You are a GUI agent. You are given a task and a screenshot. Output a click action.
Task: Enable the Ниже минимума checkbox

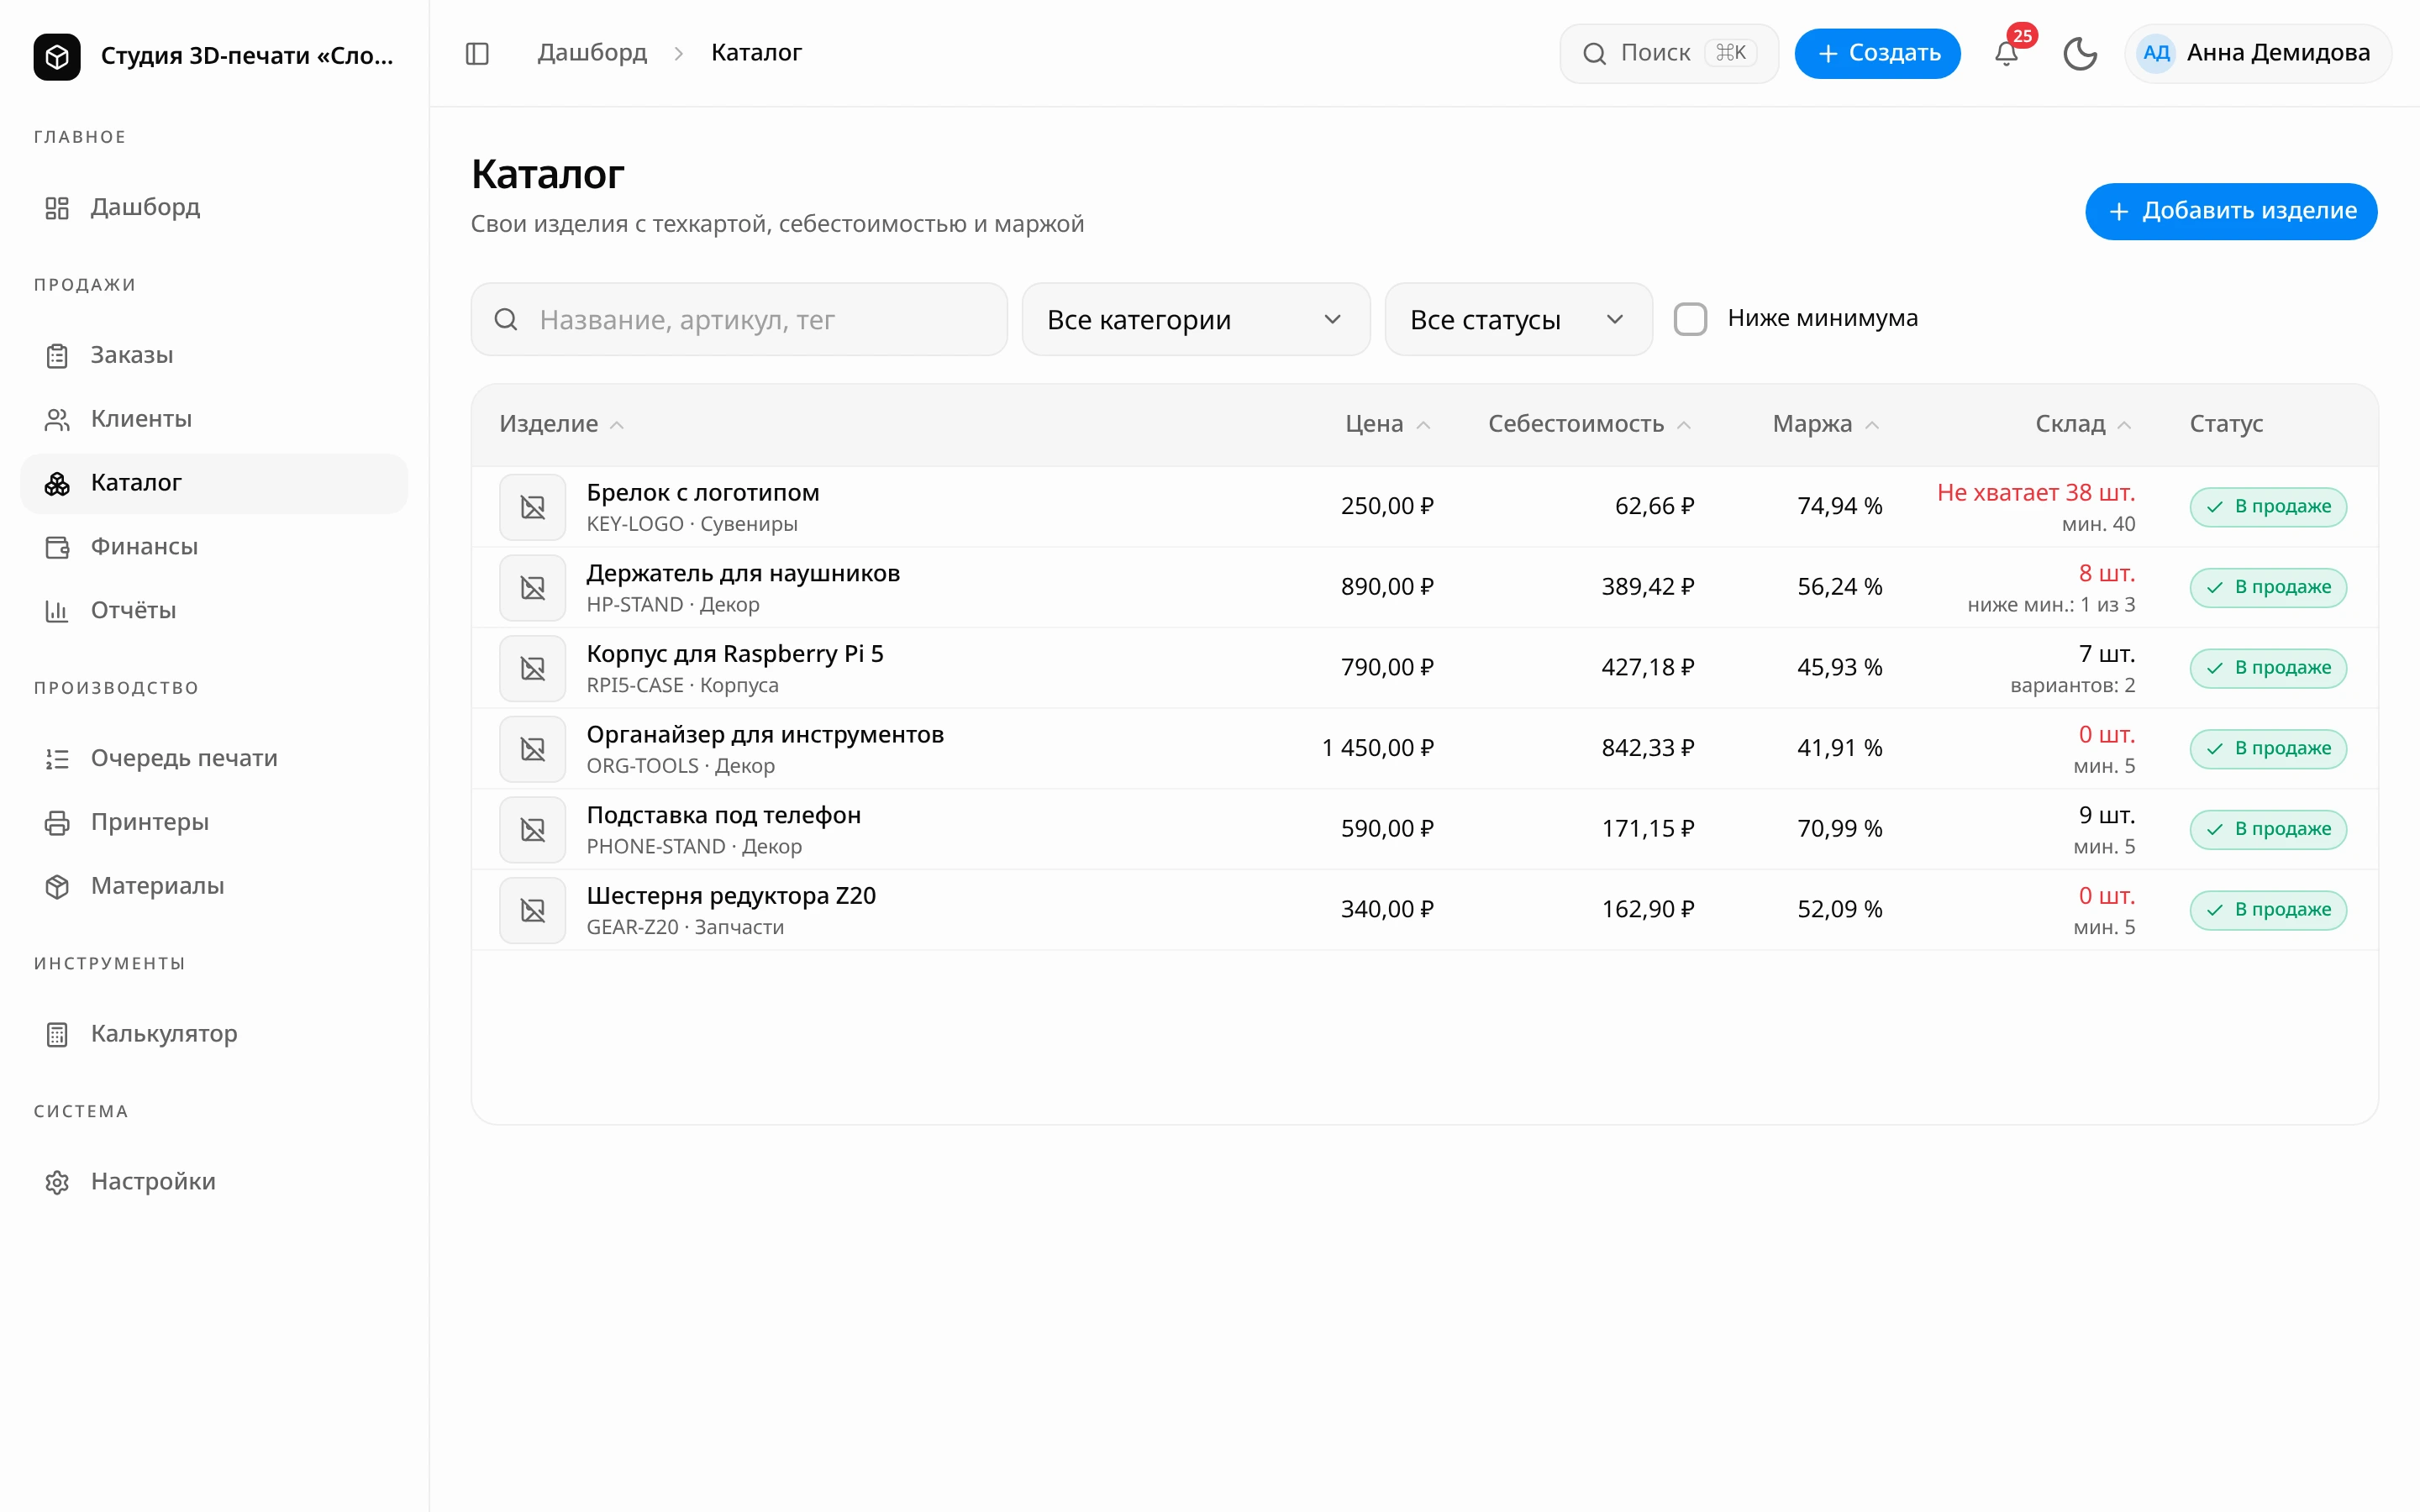point(1690,319)
